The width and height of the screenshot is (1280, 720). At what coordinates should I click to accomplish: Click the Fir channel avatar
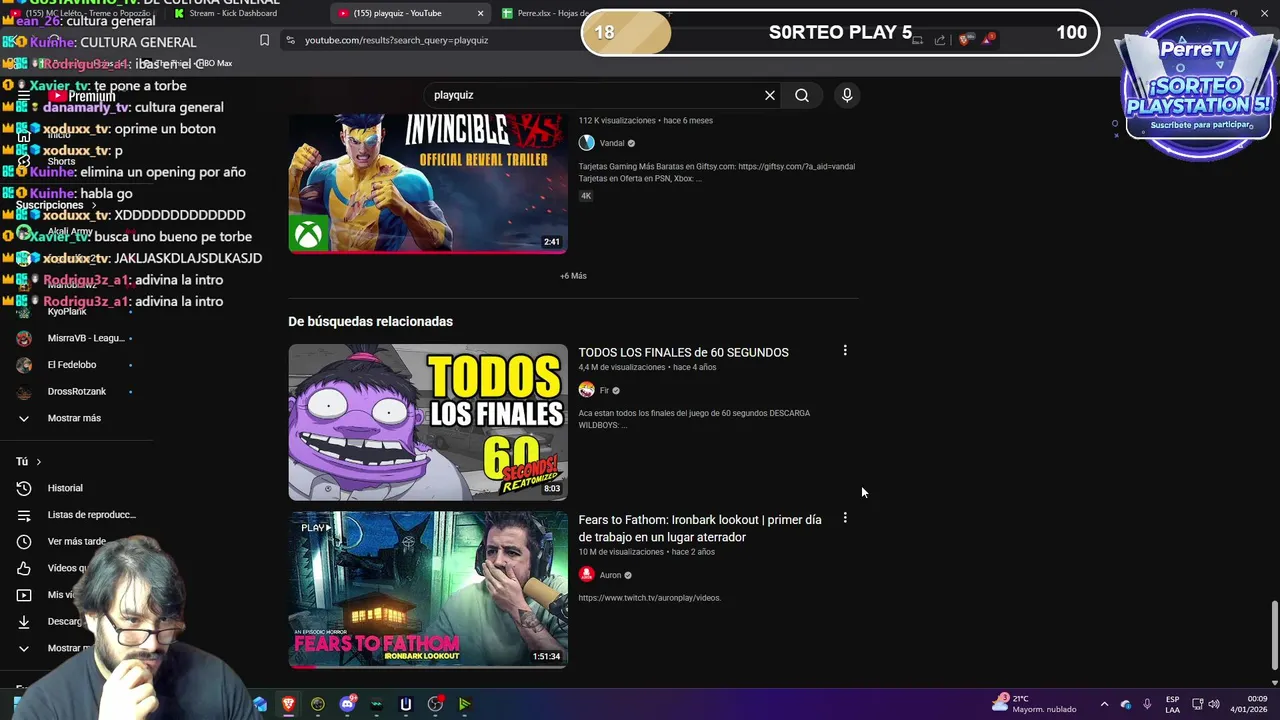pos(587,390)
